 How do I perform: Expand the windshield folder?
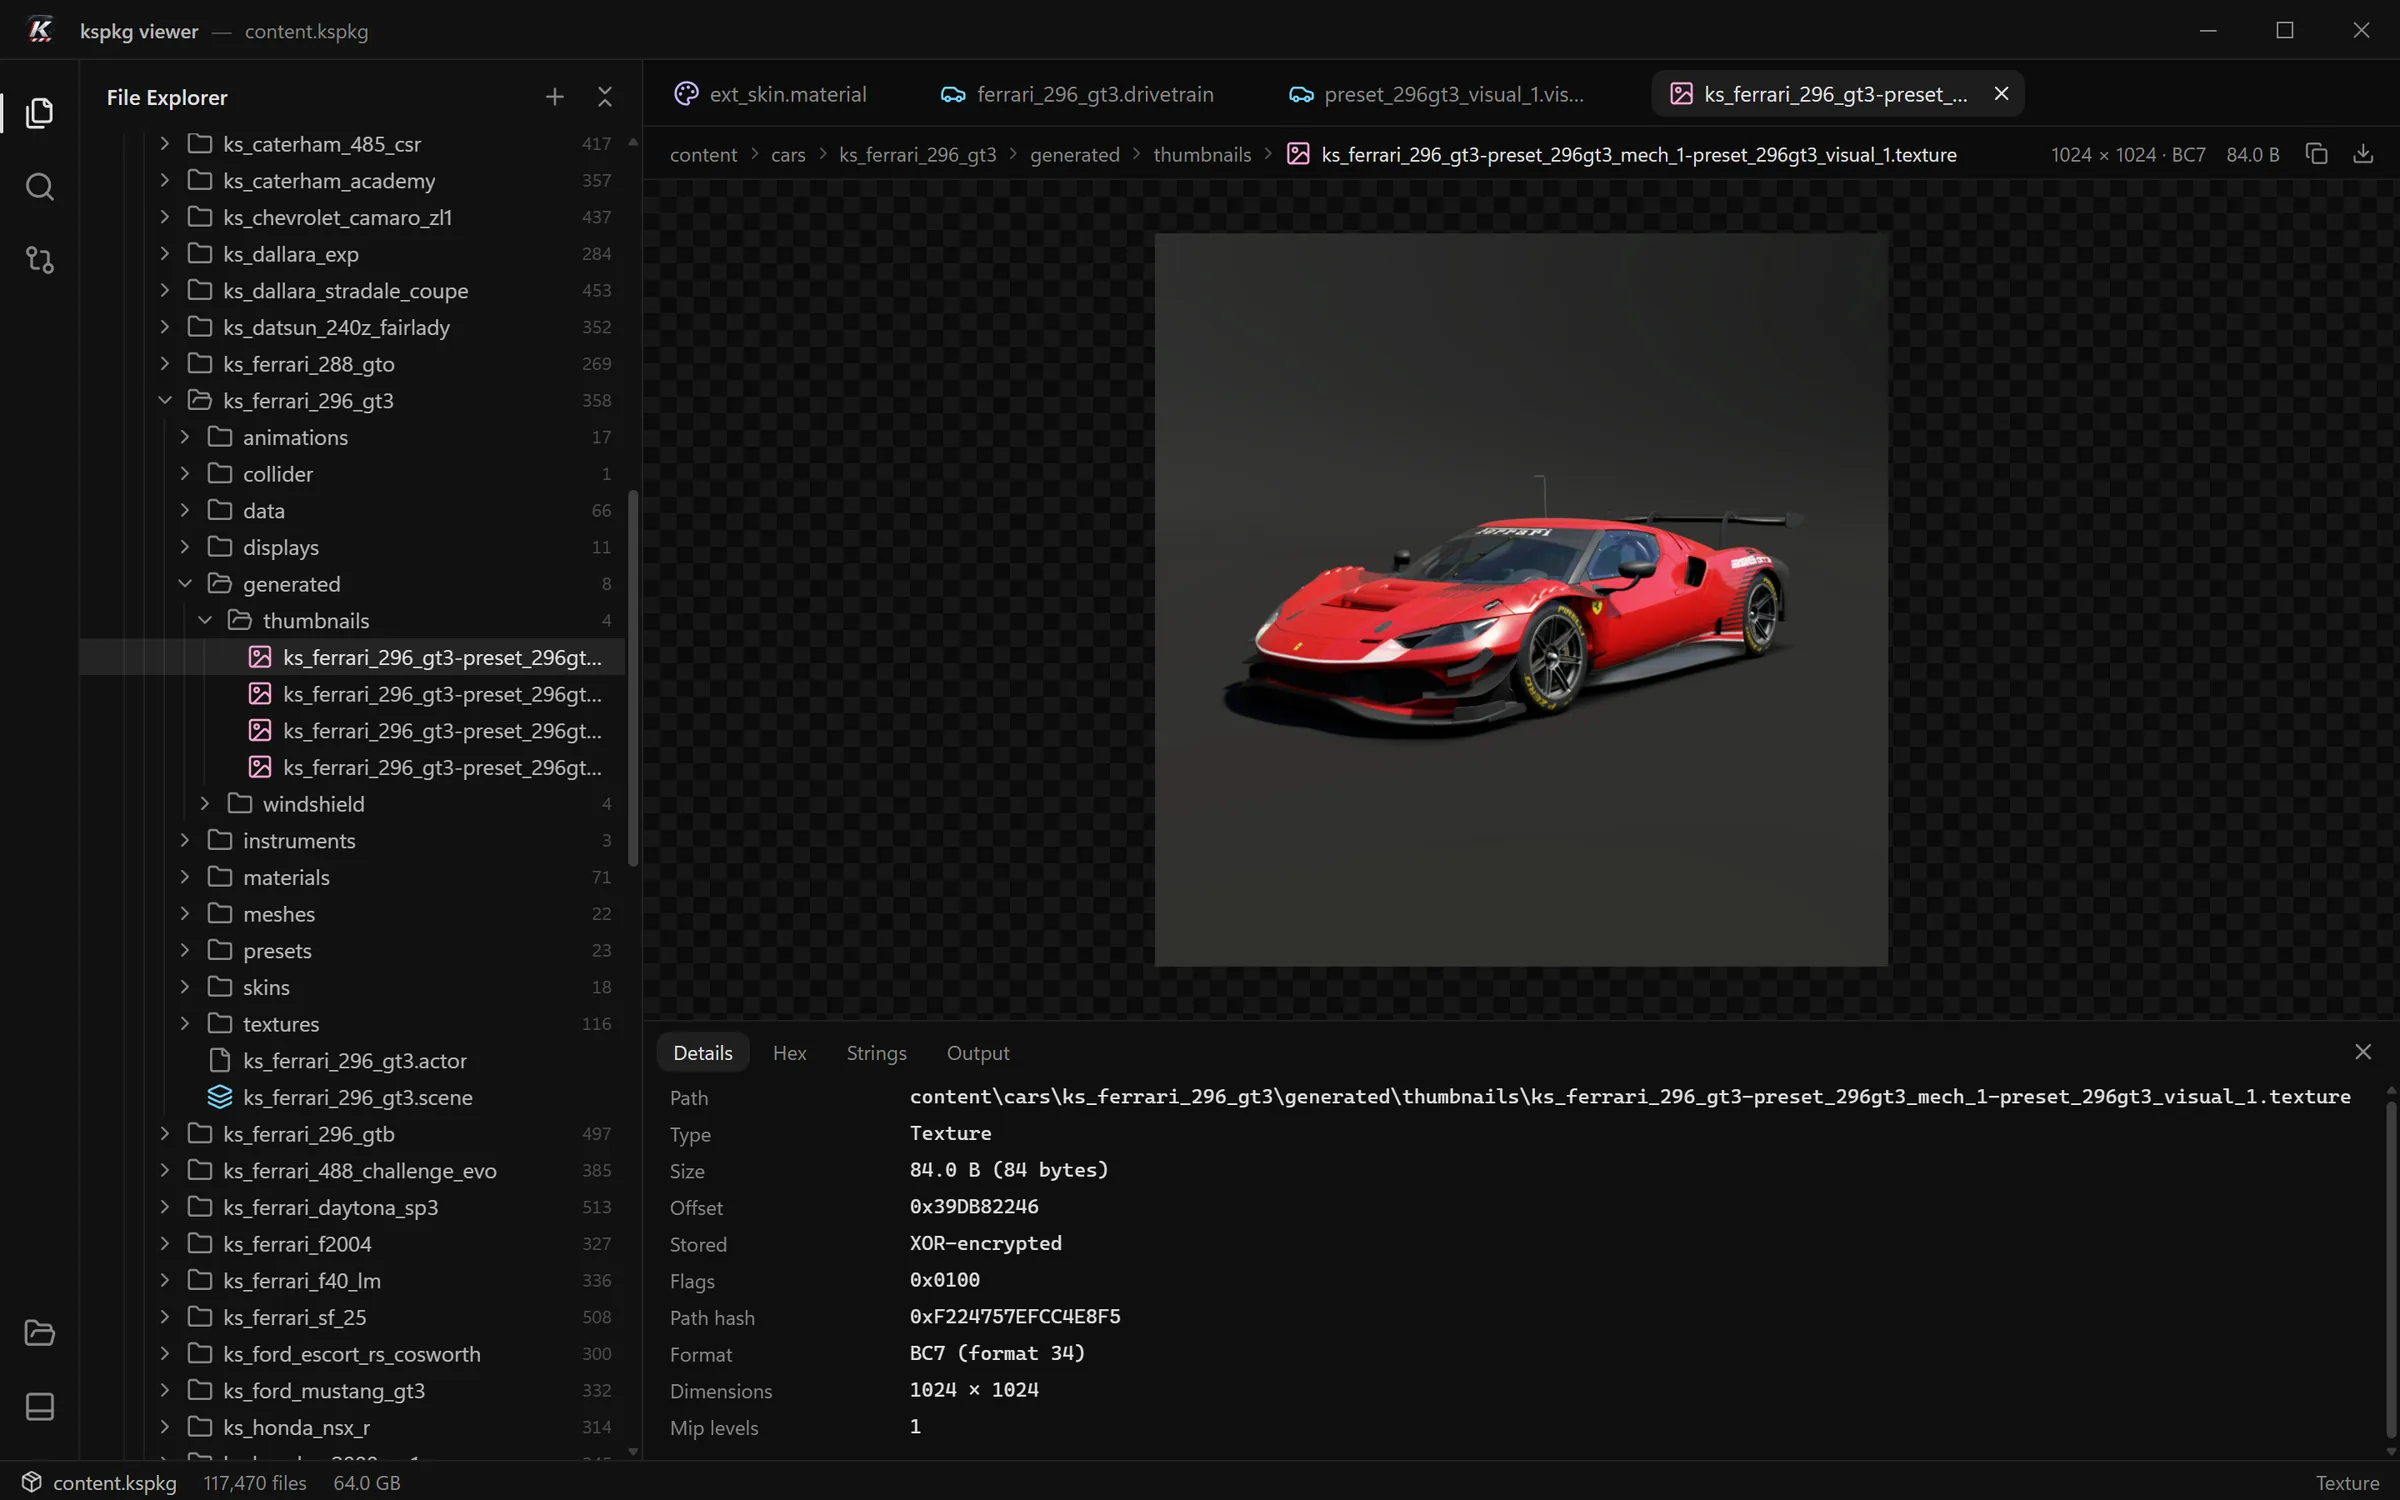click(x=205, y=803)
